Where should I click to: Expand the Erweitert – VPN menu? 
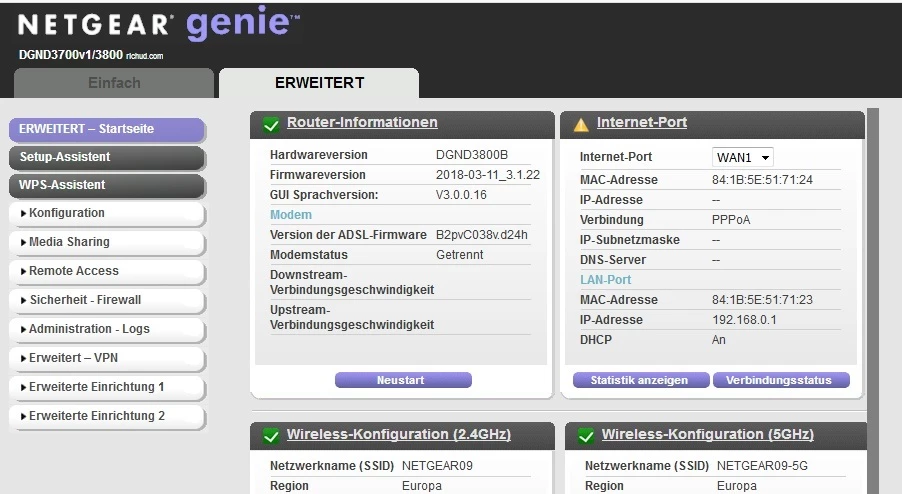(x=107, y=358)
